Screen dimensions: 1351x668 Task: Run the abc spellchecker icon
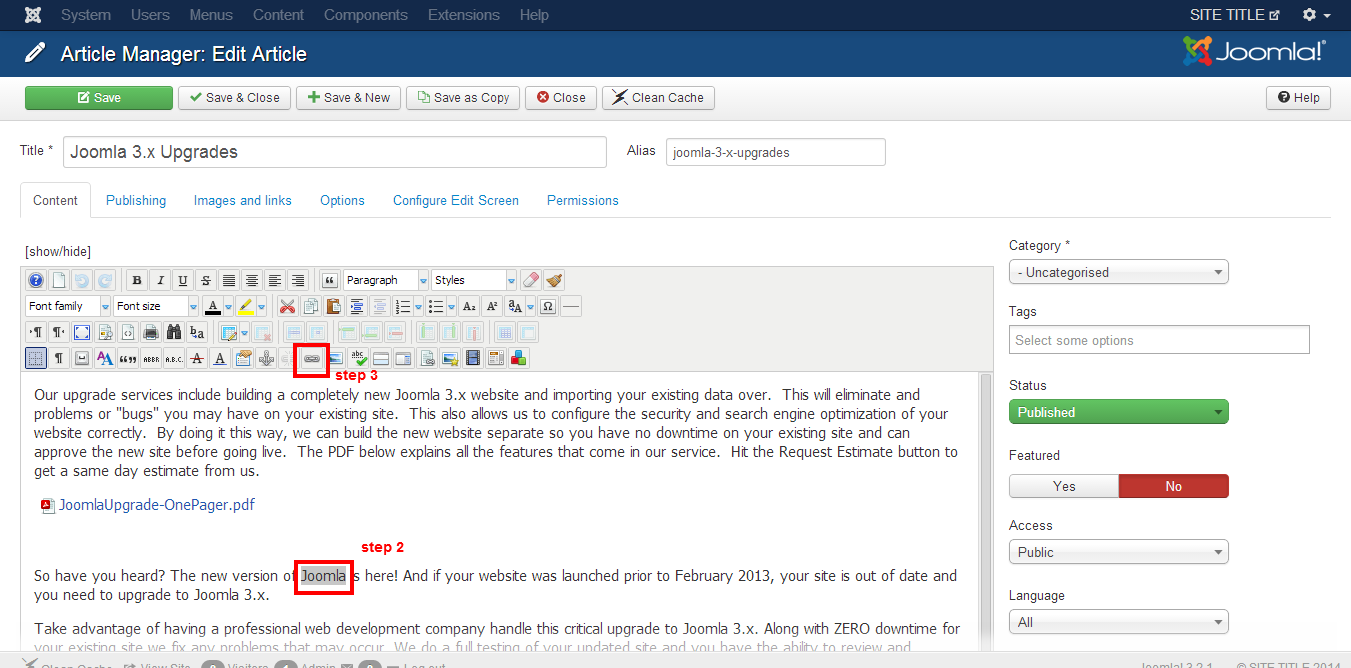(357, 357)
